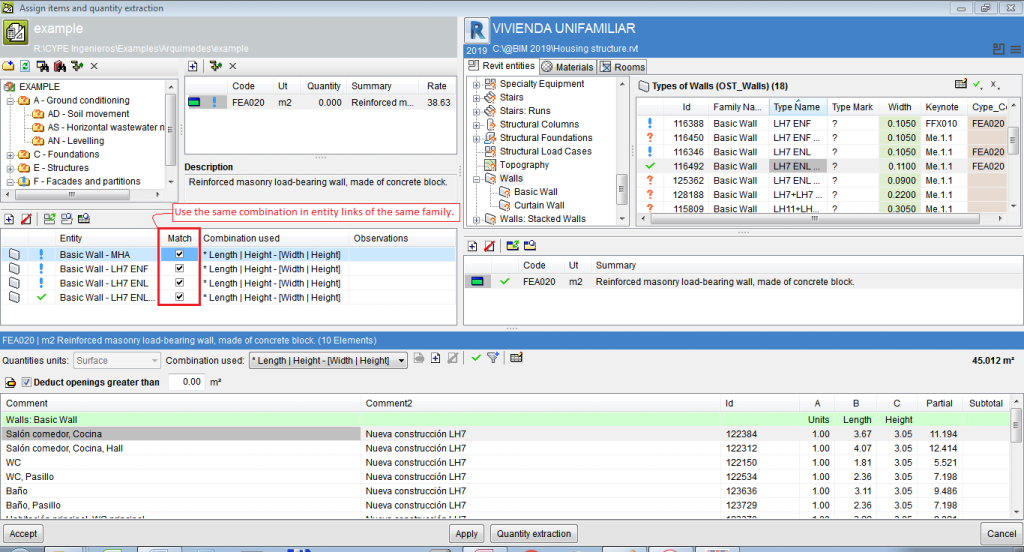This screenshot has width=1024, height=552.
Task: Expand Structural Columns tree node
Action: tap(476, 125)
